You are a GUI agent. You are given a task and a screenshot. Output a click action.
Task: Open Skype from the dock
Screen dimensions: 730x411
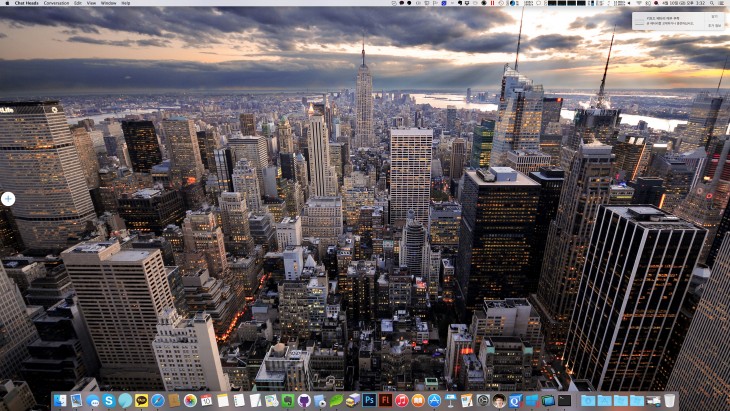109,401
